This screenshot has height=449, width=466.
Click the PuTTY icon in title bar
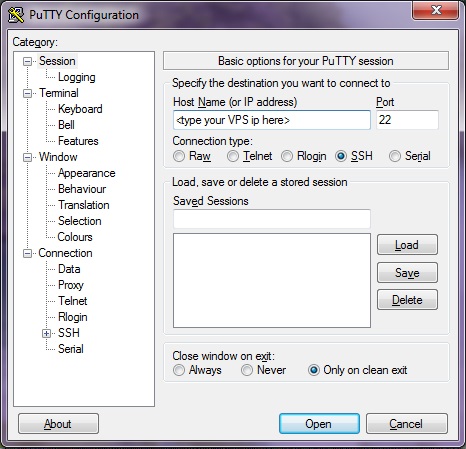pyautogui.click(x=16, y=15)
